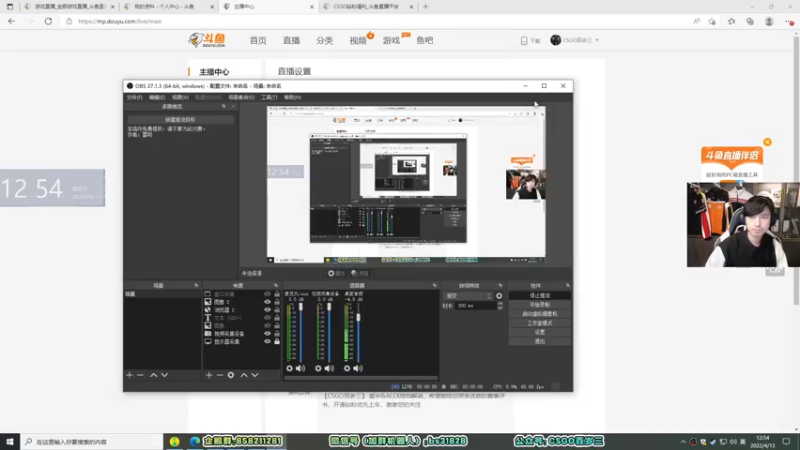Open the 编辑(E) menu in OBS
800x450 pixels.
click(x=157, y=97)
